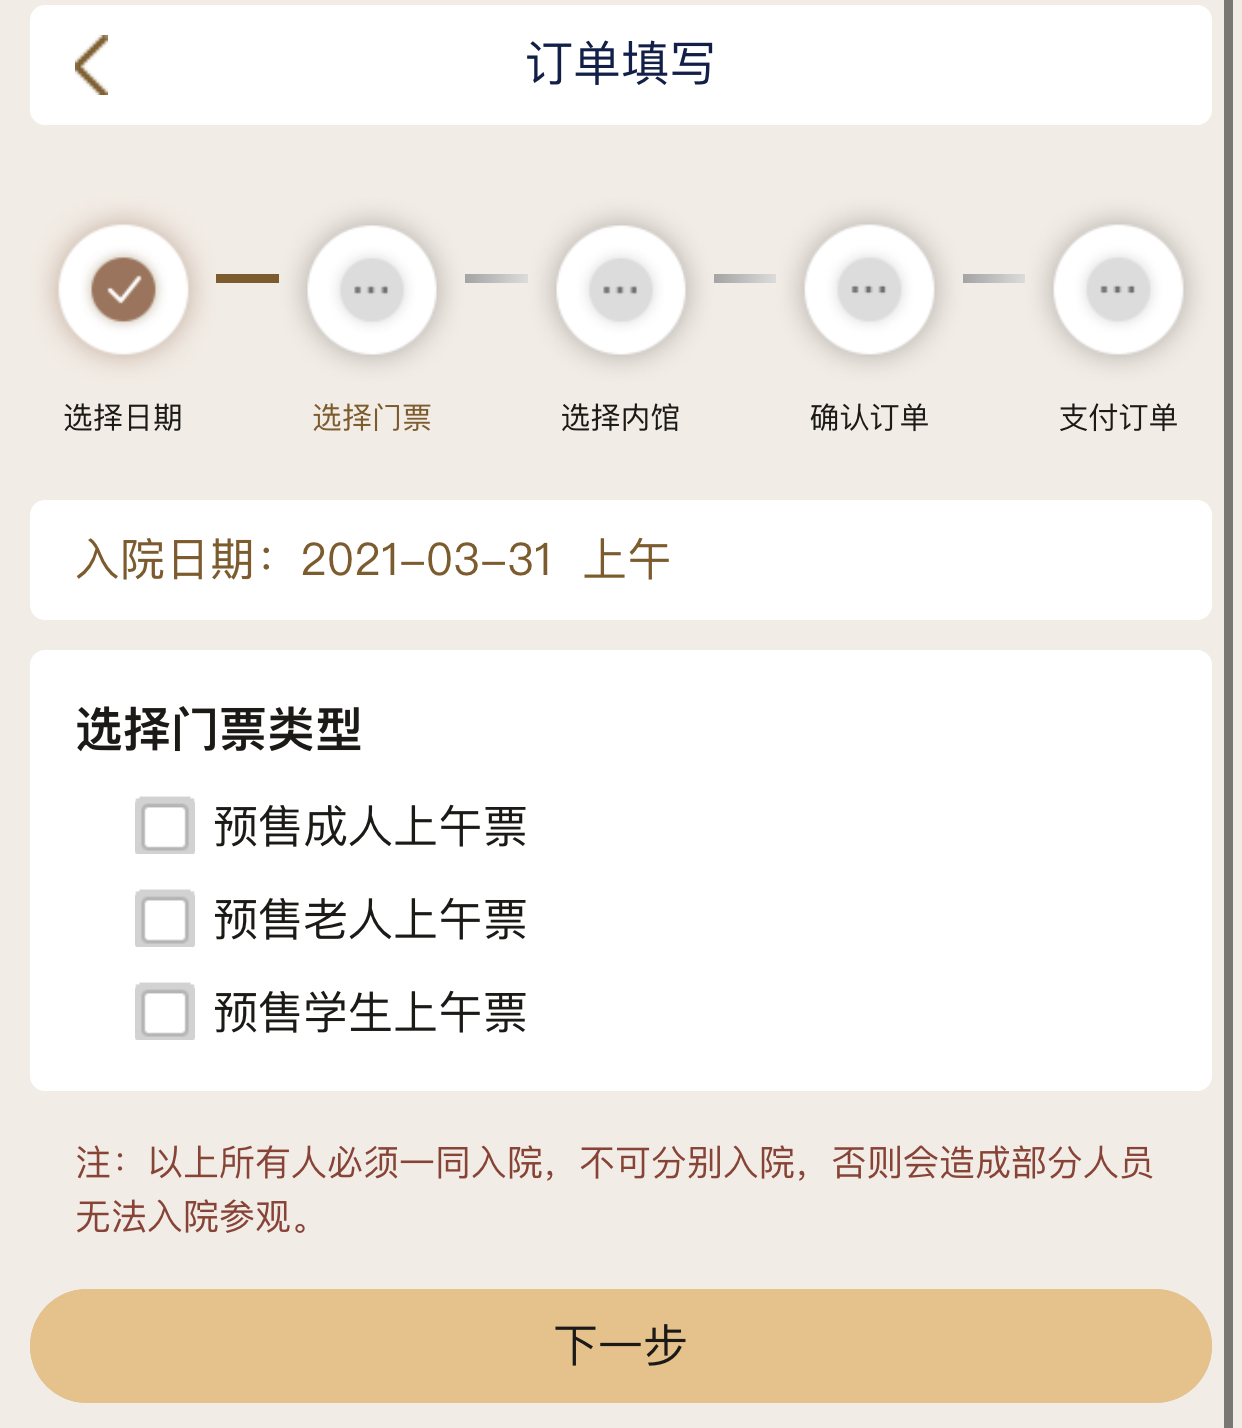
Task: Click the 确认订单 step circle icon
Action: 869,290
